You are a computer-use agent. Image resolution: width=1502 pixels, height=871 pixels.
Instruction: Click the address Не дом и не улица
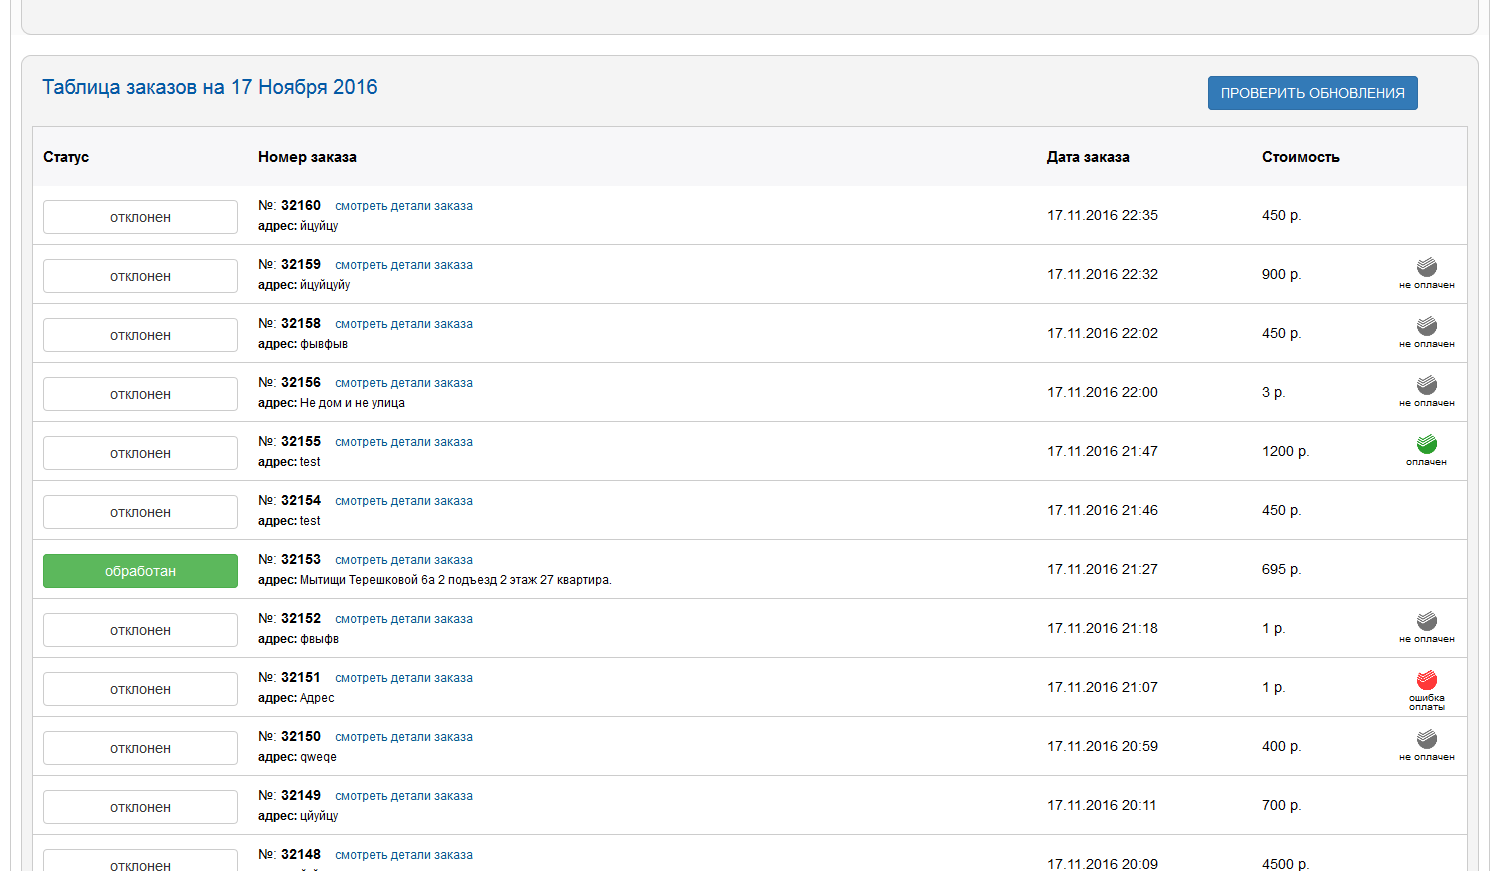click(352, 403)
